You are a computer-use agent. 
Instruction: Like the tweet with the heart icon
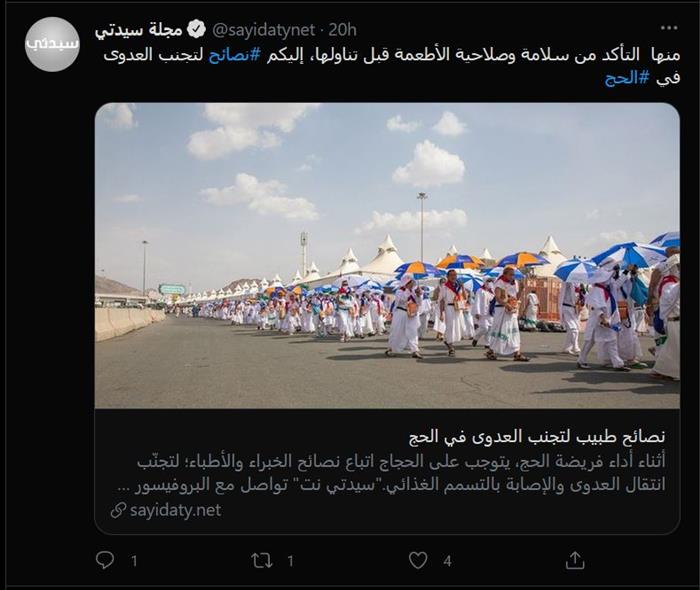point(418,561)
